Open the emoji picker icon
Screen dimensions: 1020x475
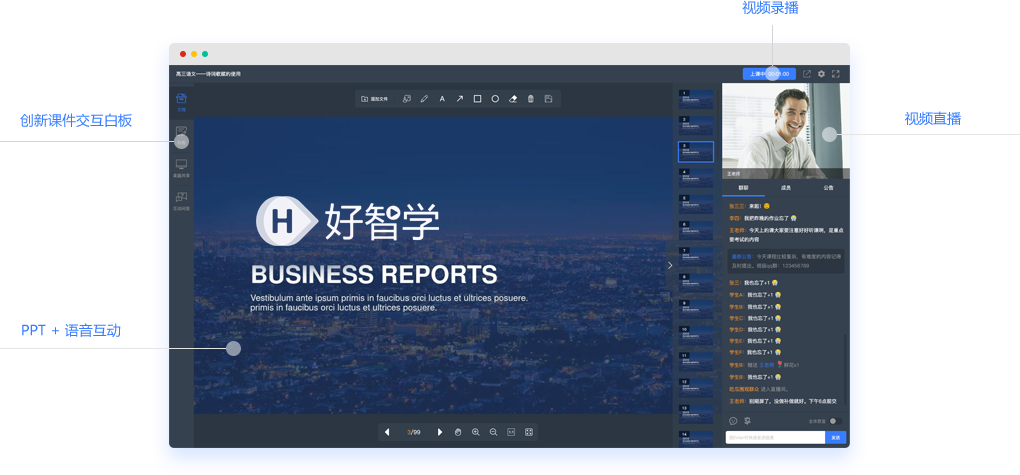click(733, 421)
